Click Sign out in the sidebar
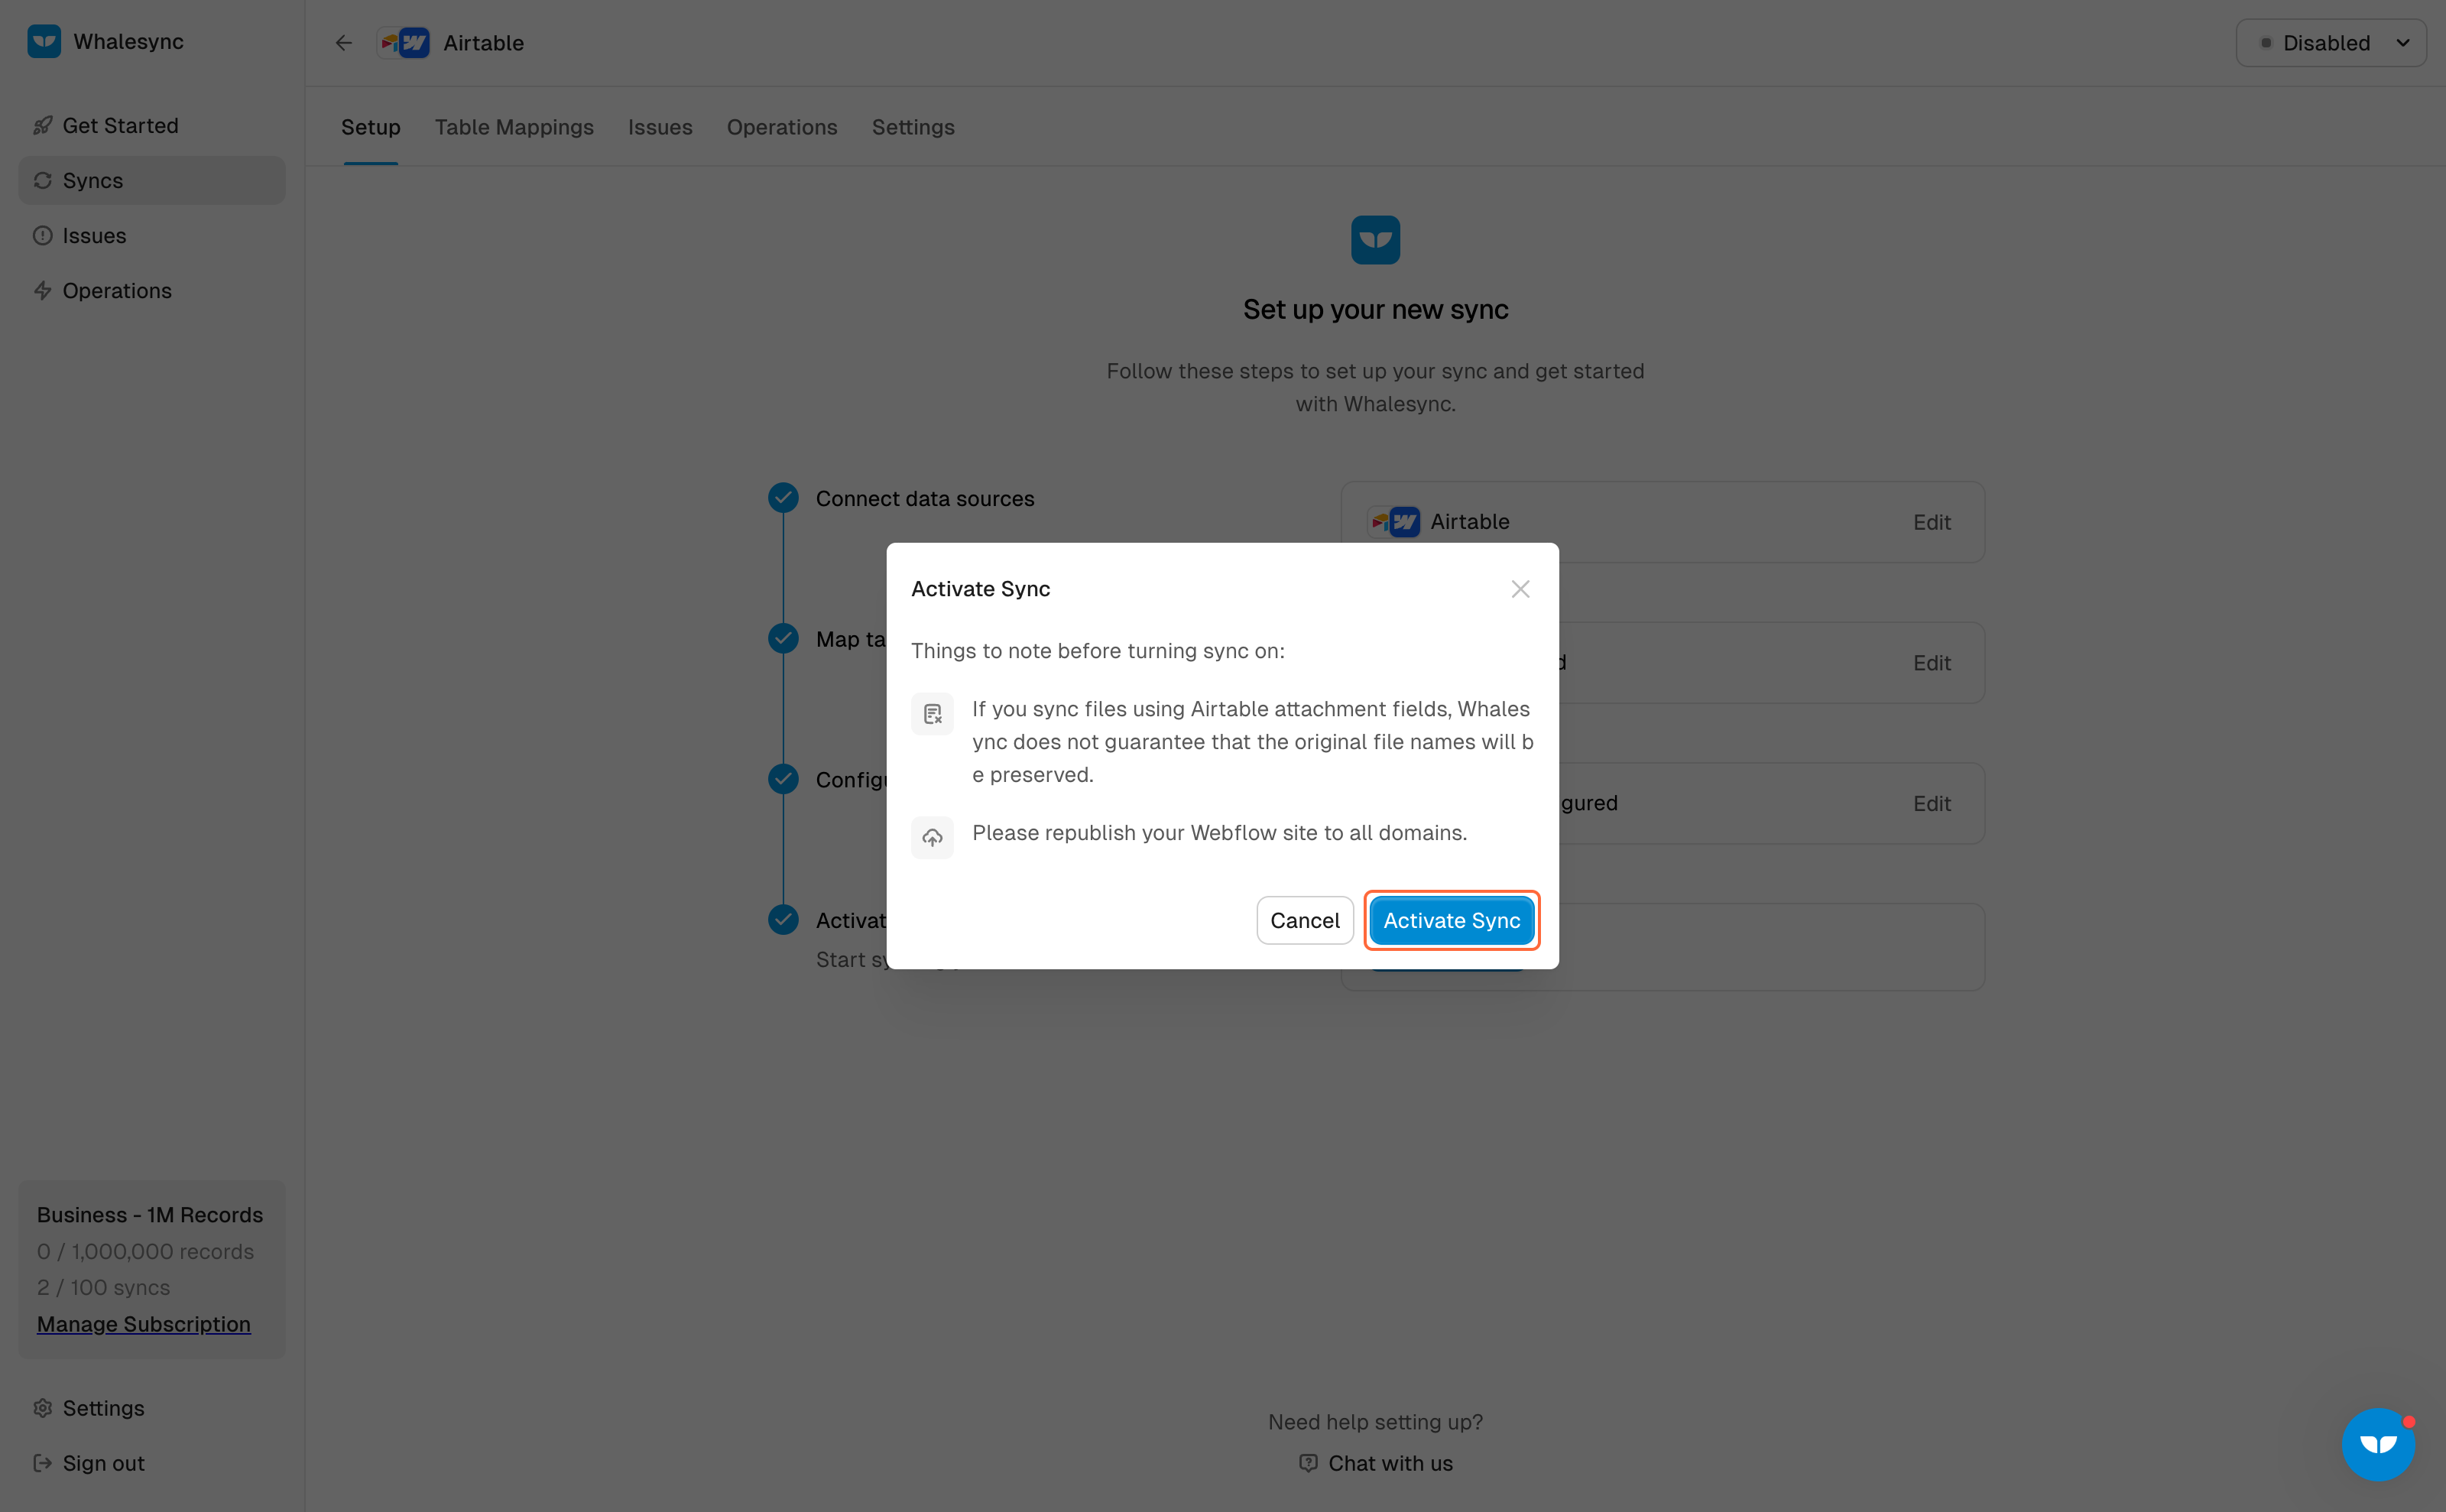Screen dimensions: 2446x1512 152,1463
